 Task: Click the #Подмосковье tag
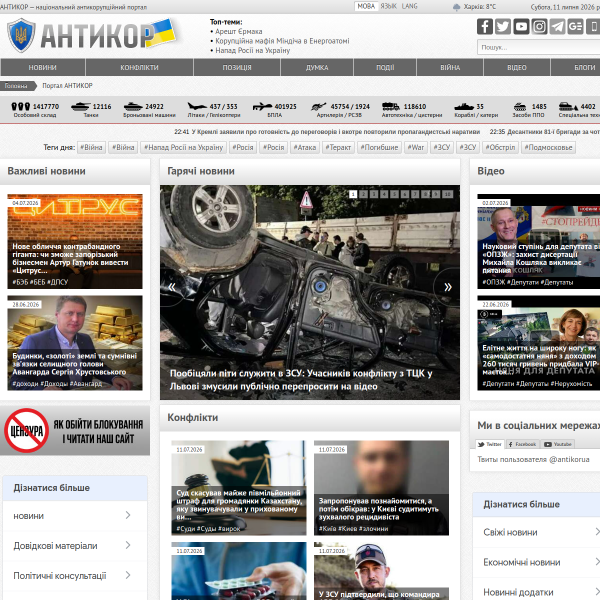pyautogui.click(x=548, y=147)
